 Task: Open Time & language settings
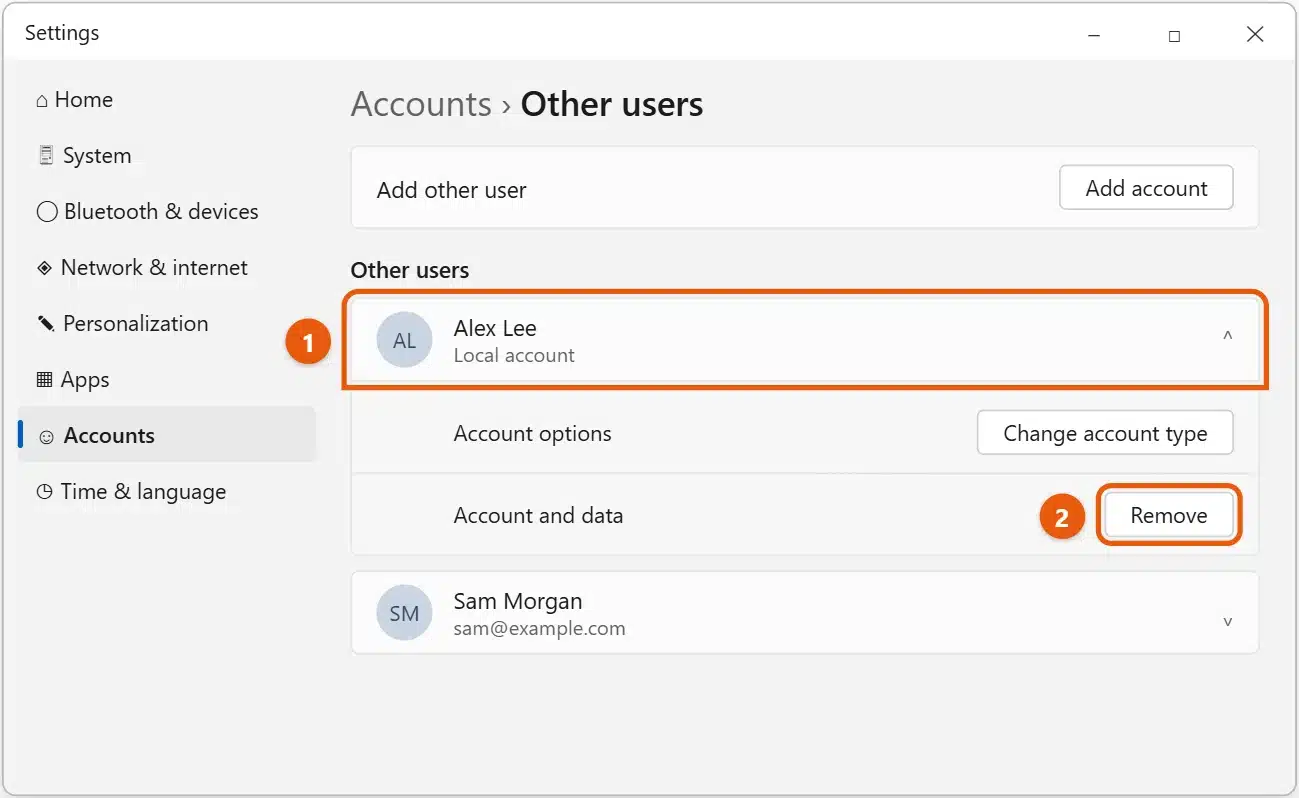point(166,492)
